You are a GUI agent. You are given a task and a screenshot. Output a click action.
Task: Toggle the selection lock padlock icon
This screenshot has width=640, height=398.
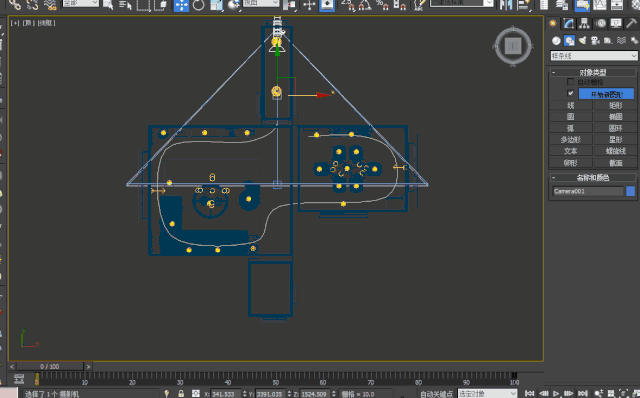coord(181,394)
